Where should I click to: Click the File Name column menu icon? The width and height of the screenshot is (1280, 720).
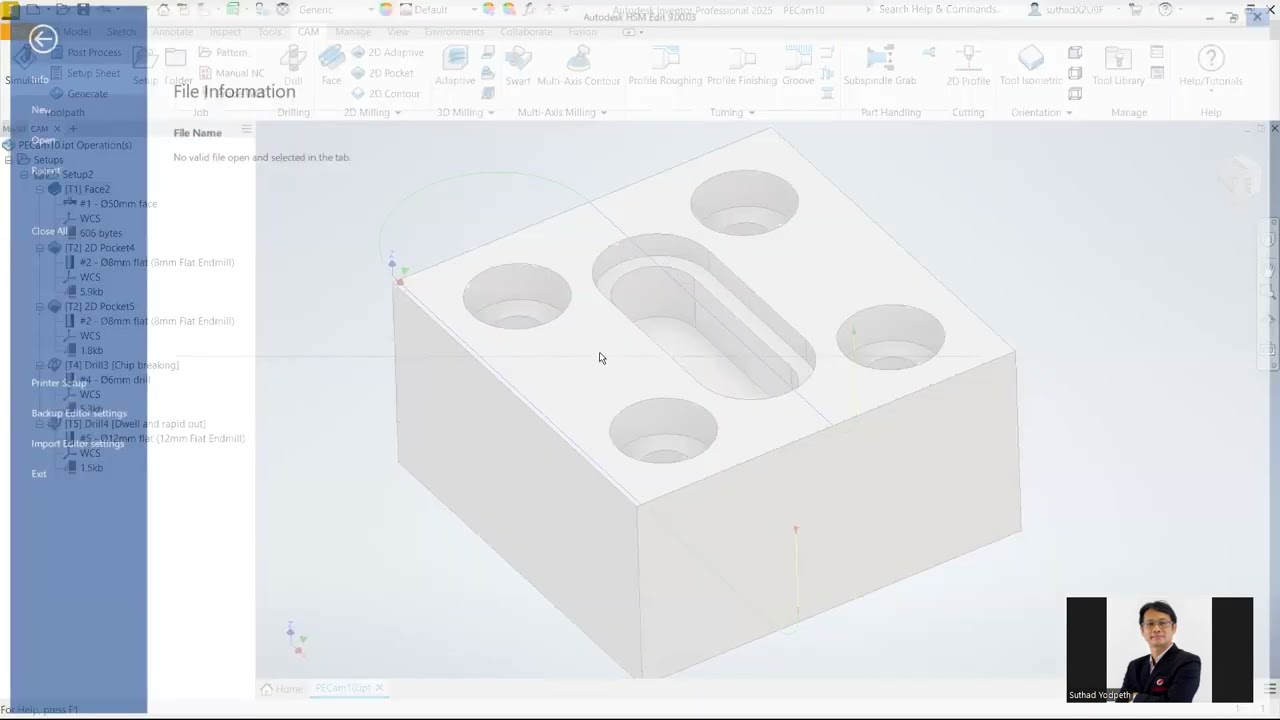coord(246,129)
